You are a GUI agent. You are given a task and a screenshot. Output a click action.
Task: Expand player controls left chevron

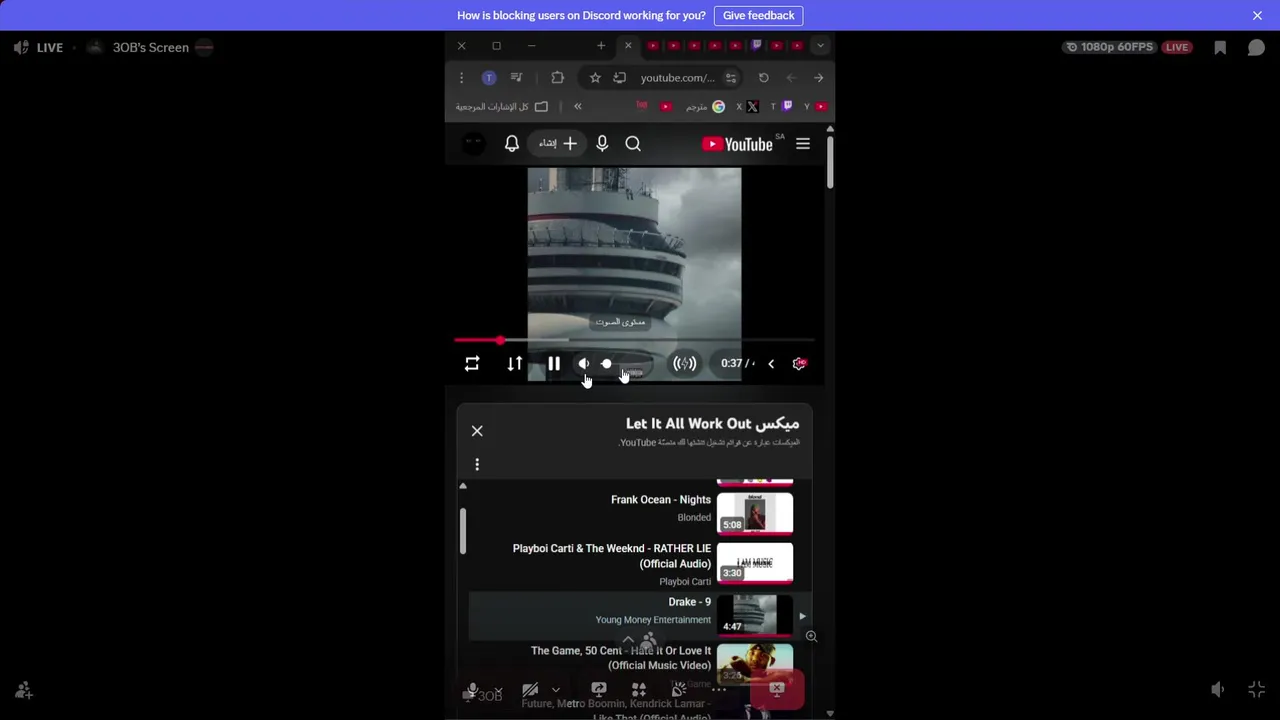pos(771,364)
